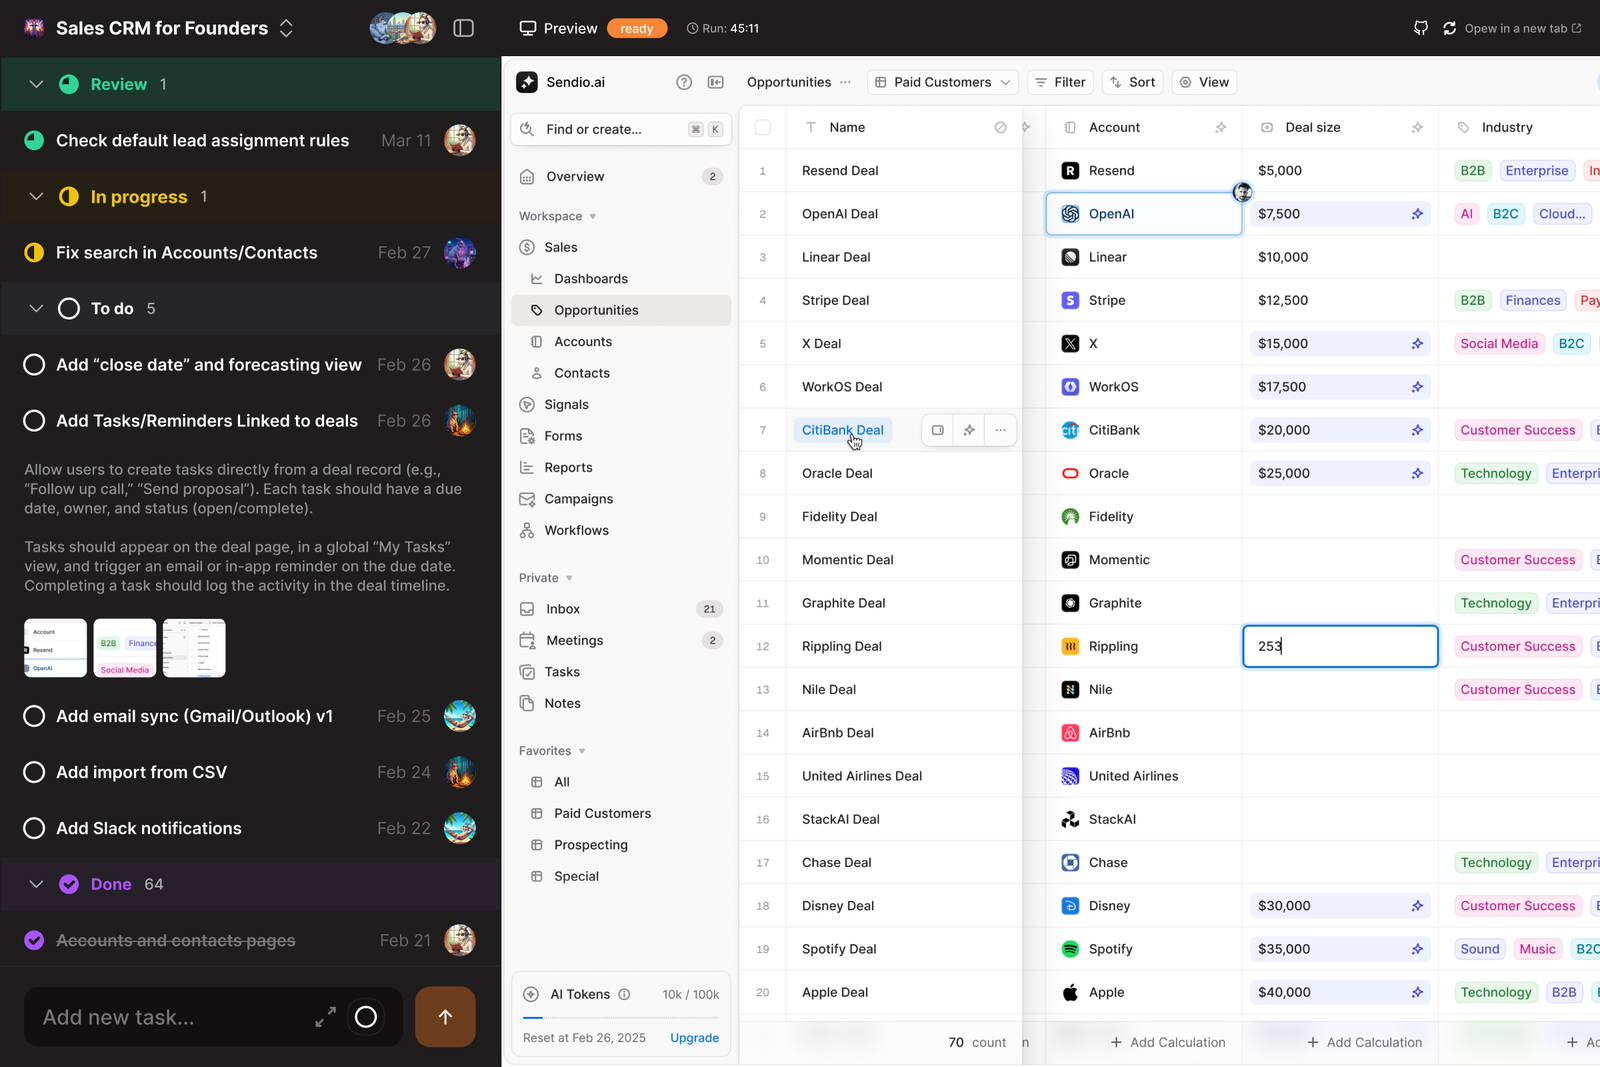This screenshot has width=1600, height=1067.
Task: Click the AI Tokens usage progress bar
Action: click(620, 1018)
